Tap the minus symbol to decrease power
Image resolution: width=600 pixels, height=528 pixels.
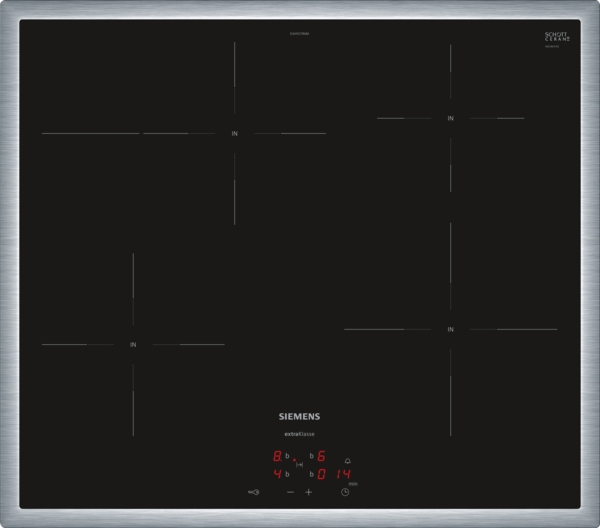pos(290,492)
